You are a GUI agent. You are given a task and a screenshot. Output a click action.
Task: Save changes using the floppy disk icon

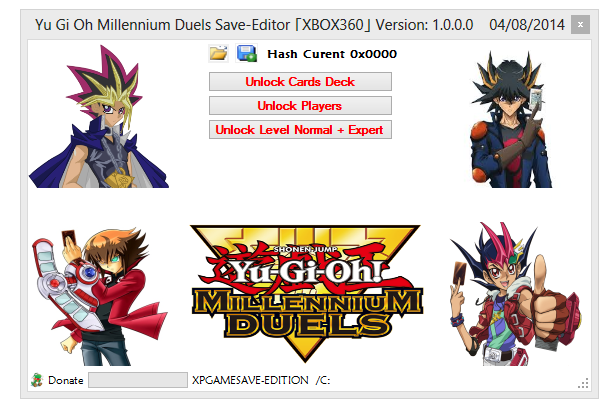(x=247, y=53)
